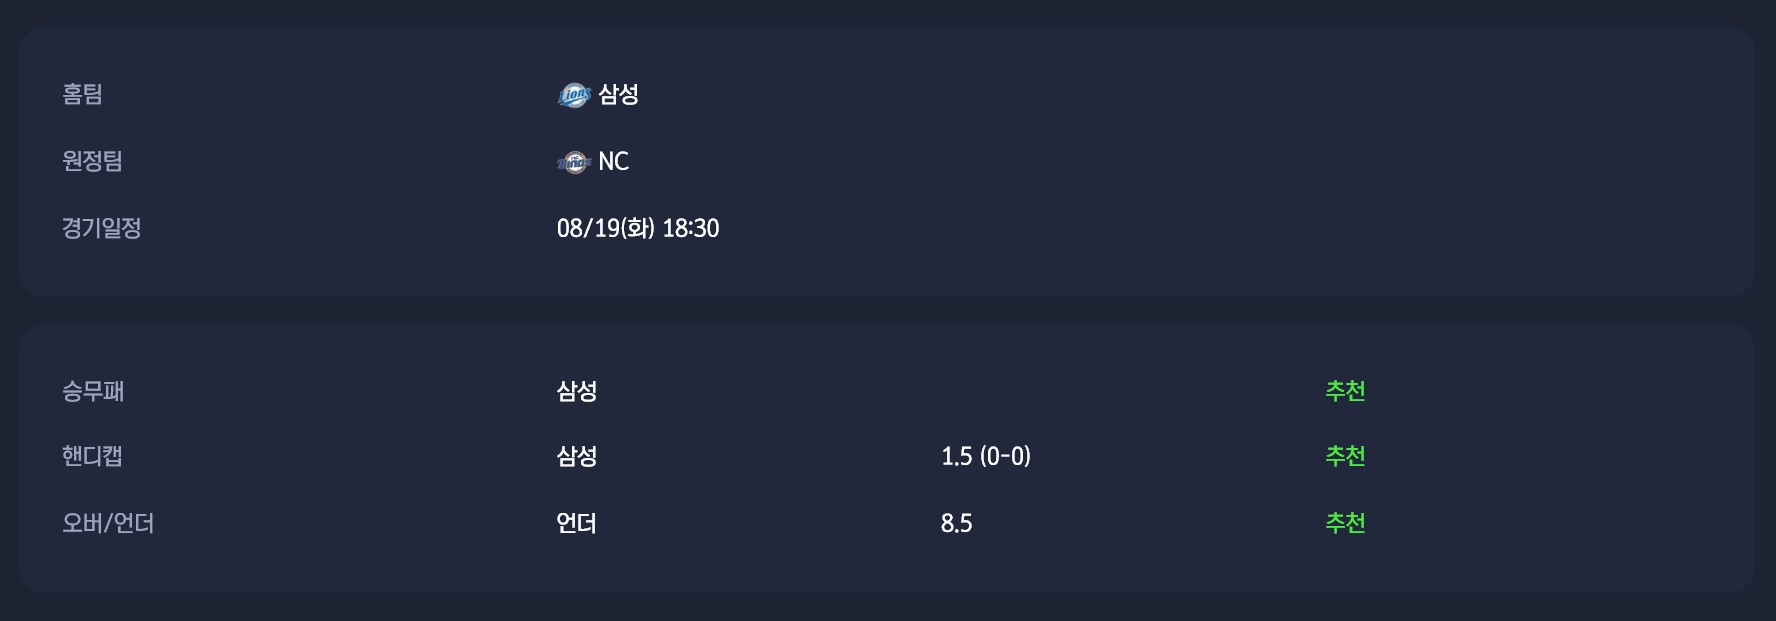The image size is (1776, 621).
Task: Select 삼성 pick in 핸디캡 row
Action: 577,456
